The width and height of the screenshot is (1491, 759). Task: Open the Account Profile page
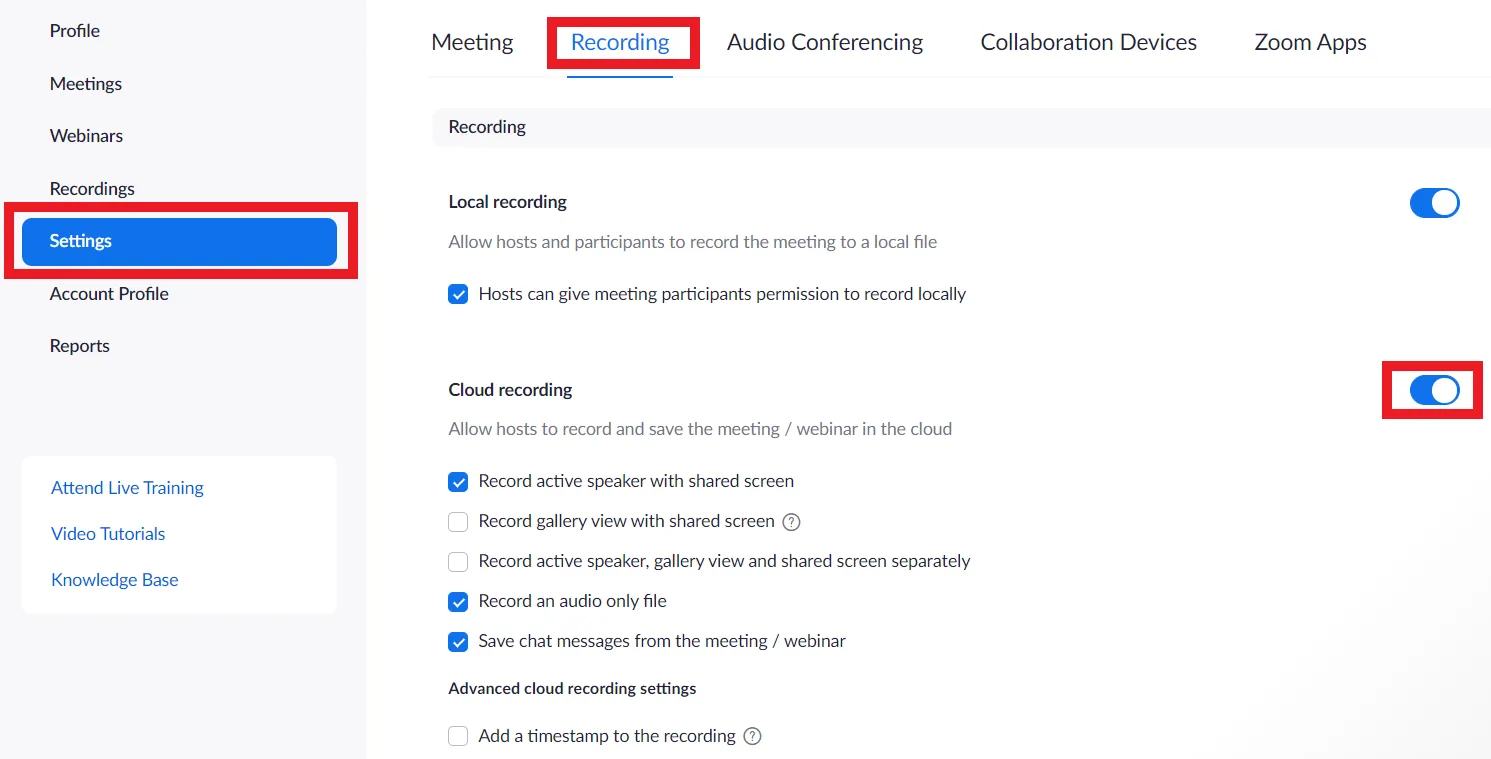[x=109, y=293]
